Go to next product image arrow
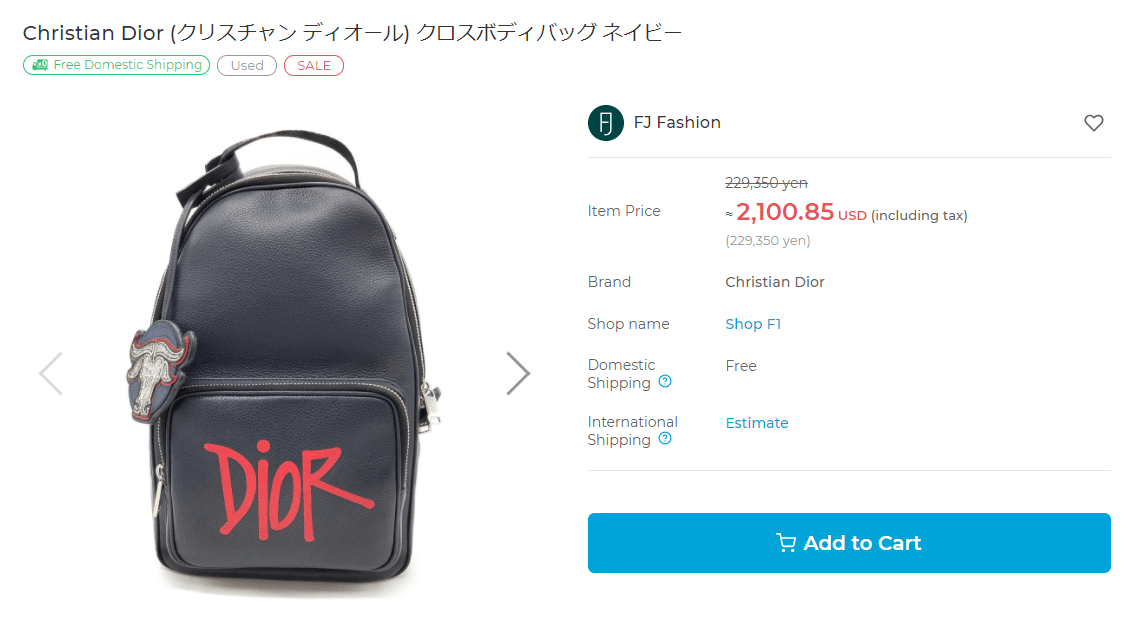This screenshot has height=623, width=1131. pyautogui.click(x=518, y=374)
